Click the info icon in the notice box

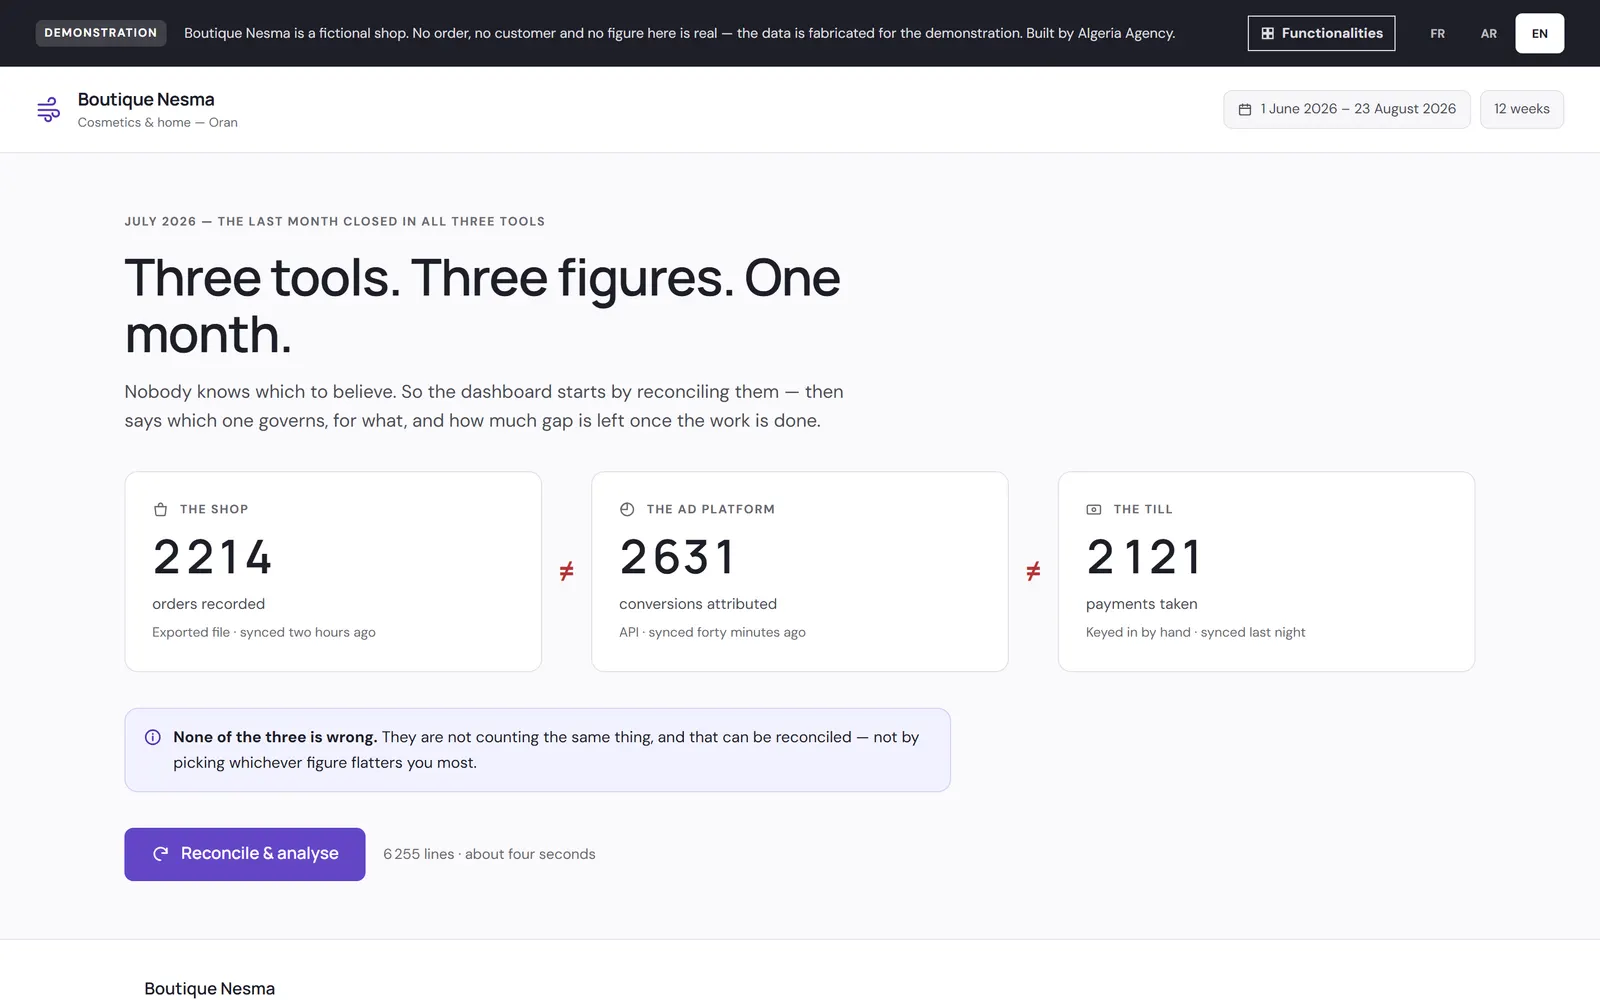[x=153, y=737]
